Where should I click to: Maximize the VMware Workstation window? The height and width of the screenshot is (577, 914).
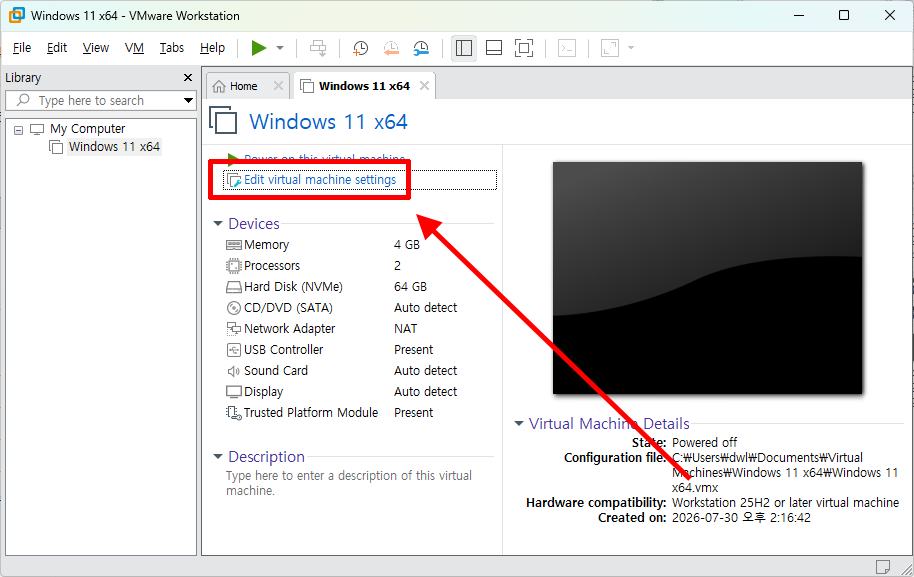pyautogui.click(x=843, y=16)
